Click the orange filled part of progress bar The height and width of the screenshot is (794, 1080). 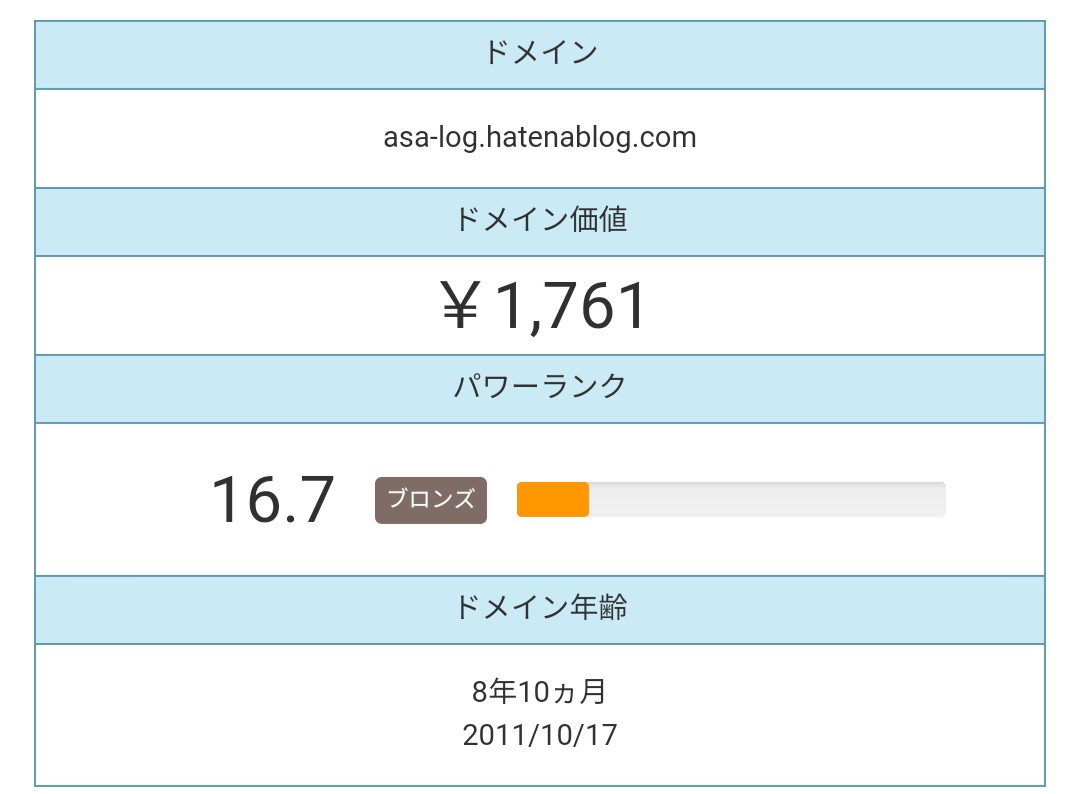pos(552,499)
